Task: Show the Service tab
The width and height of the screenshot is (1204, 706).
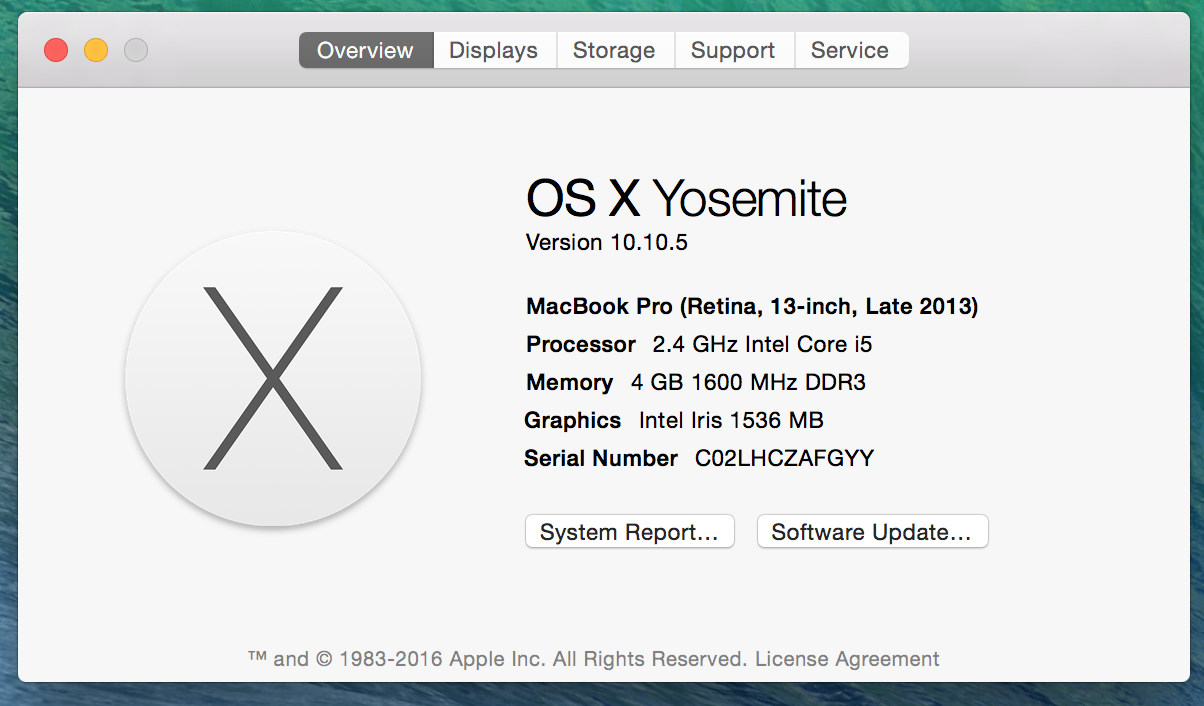Action: click(x=850, y=50)
